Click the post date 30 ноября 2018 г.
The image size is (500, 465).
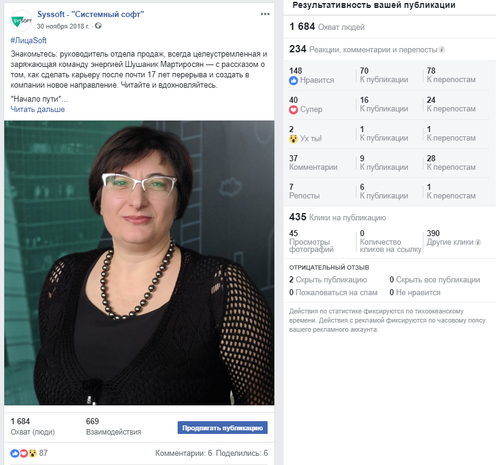(x=63, y=26)
